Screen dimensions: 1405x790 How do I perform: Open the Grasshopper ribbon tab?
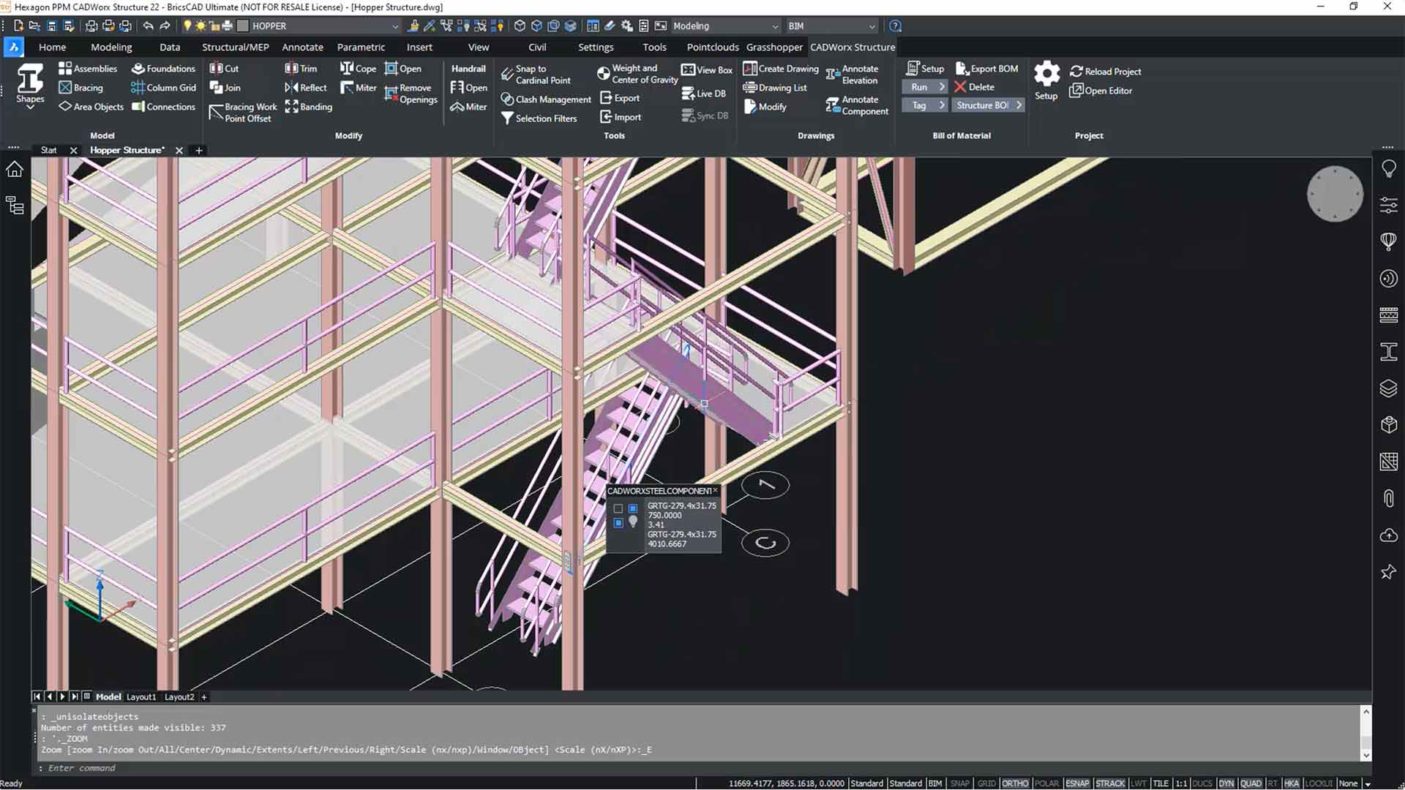tap(775, 47)
